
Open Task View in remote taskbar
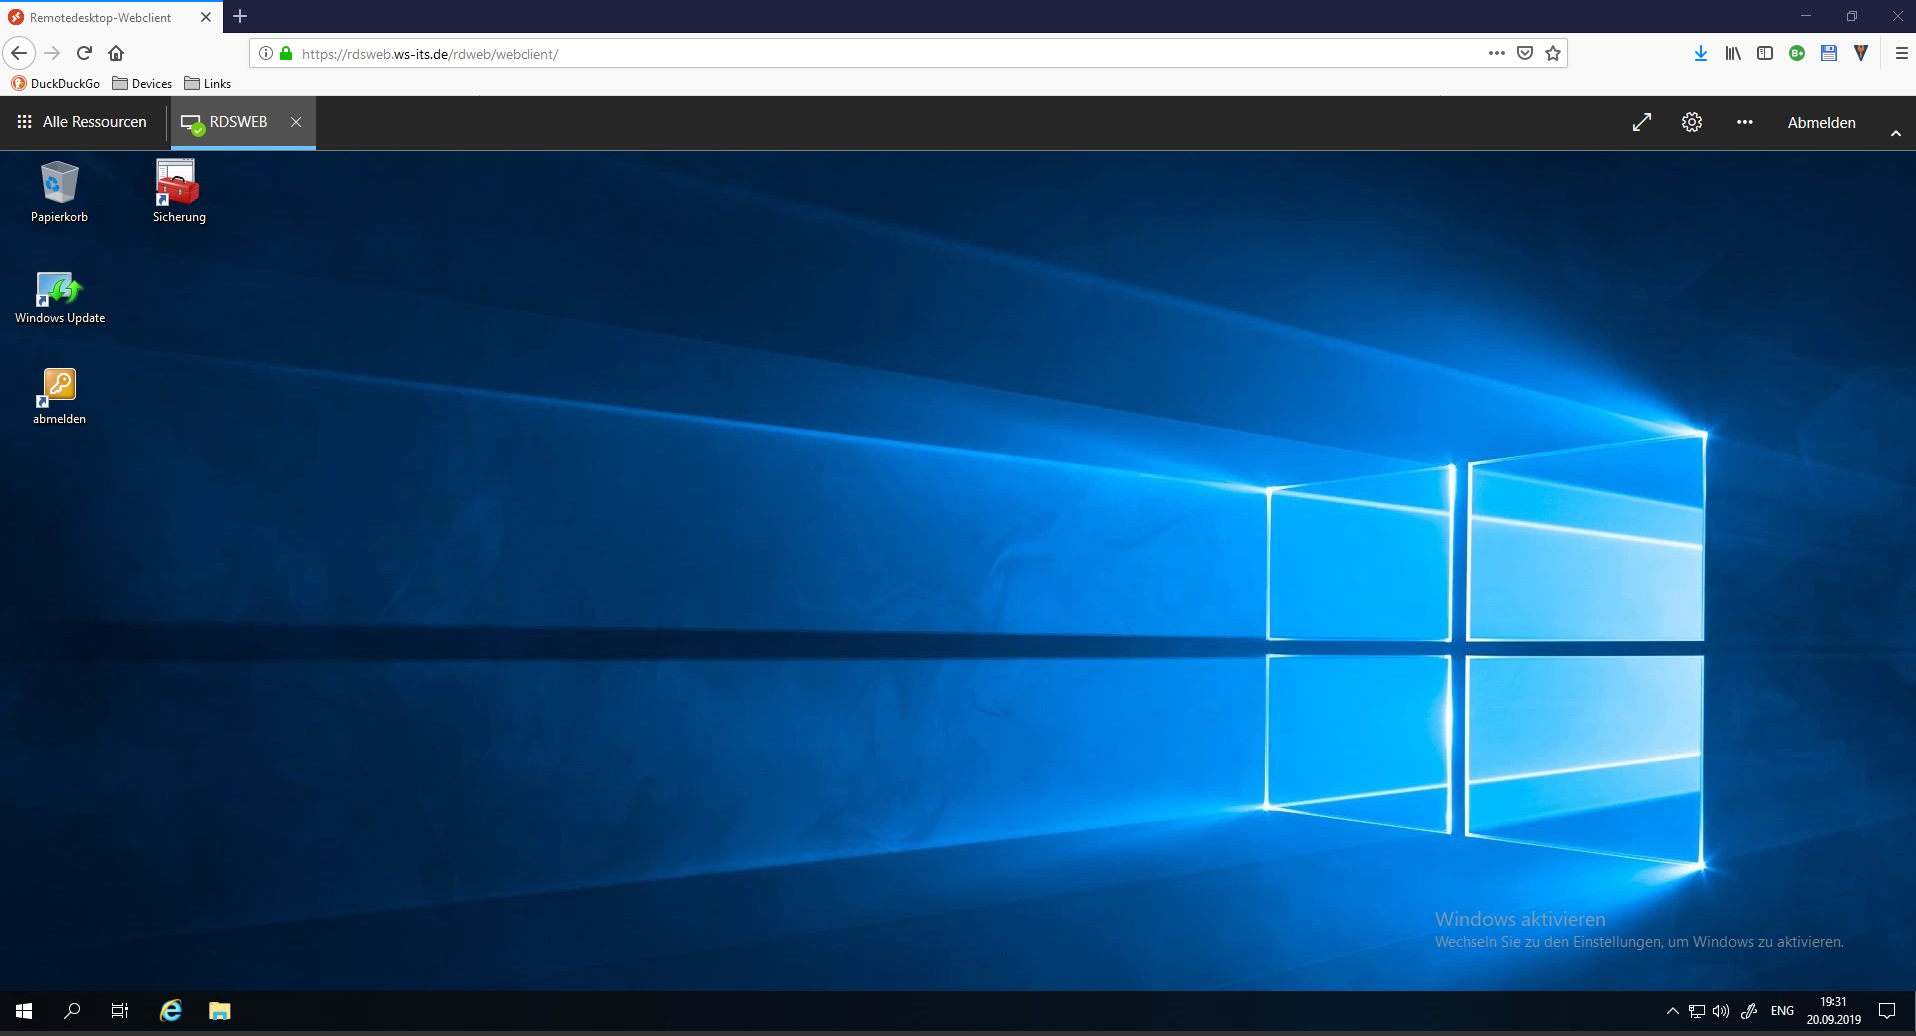pos(120,1011)
